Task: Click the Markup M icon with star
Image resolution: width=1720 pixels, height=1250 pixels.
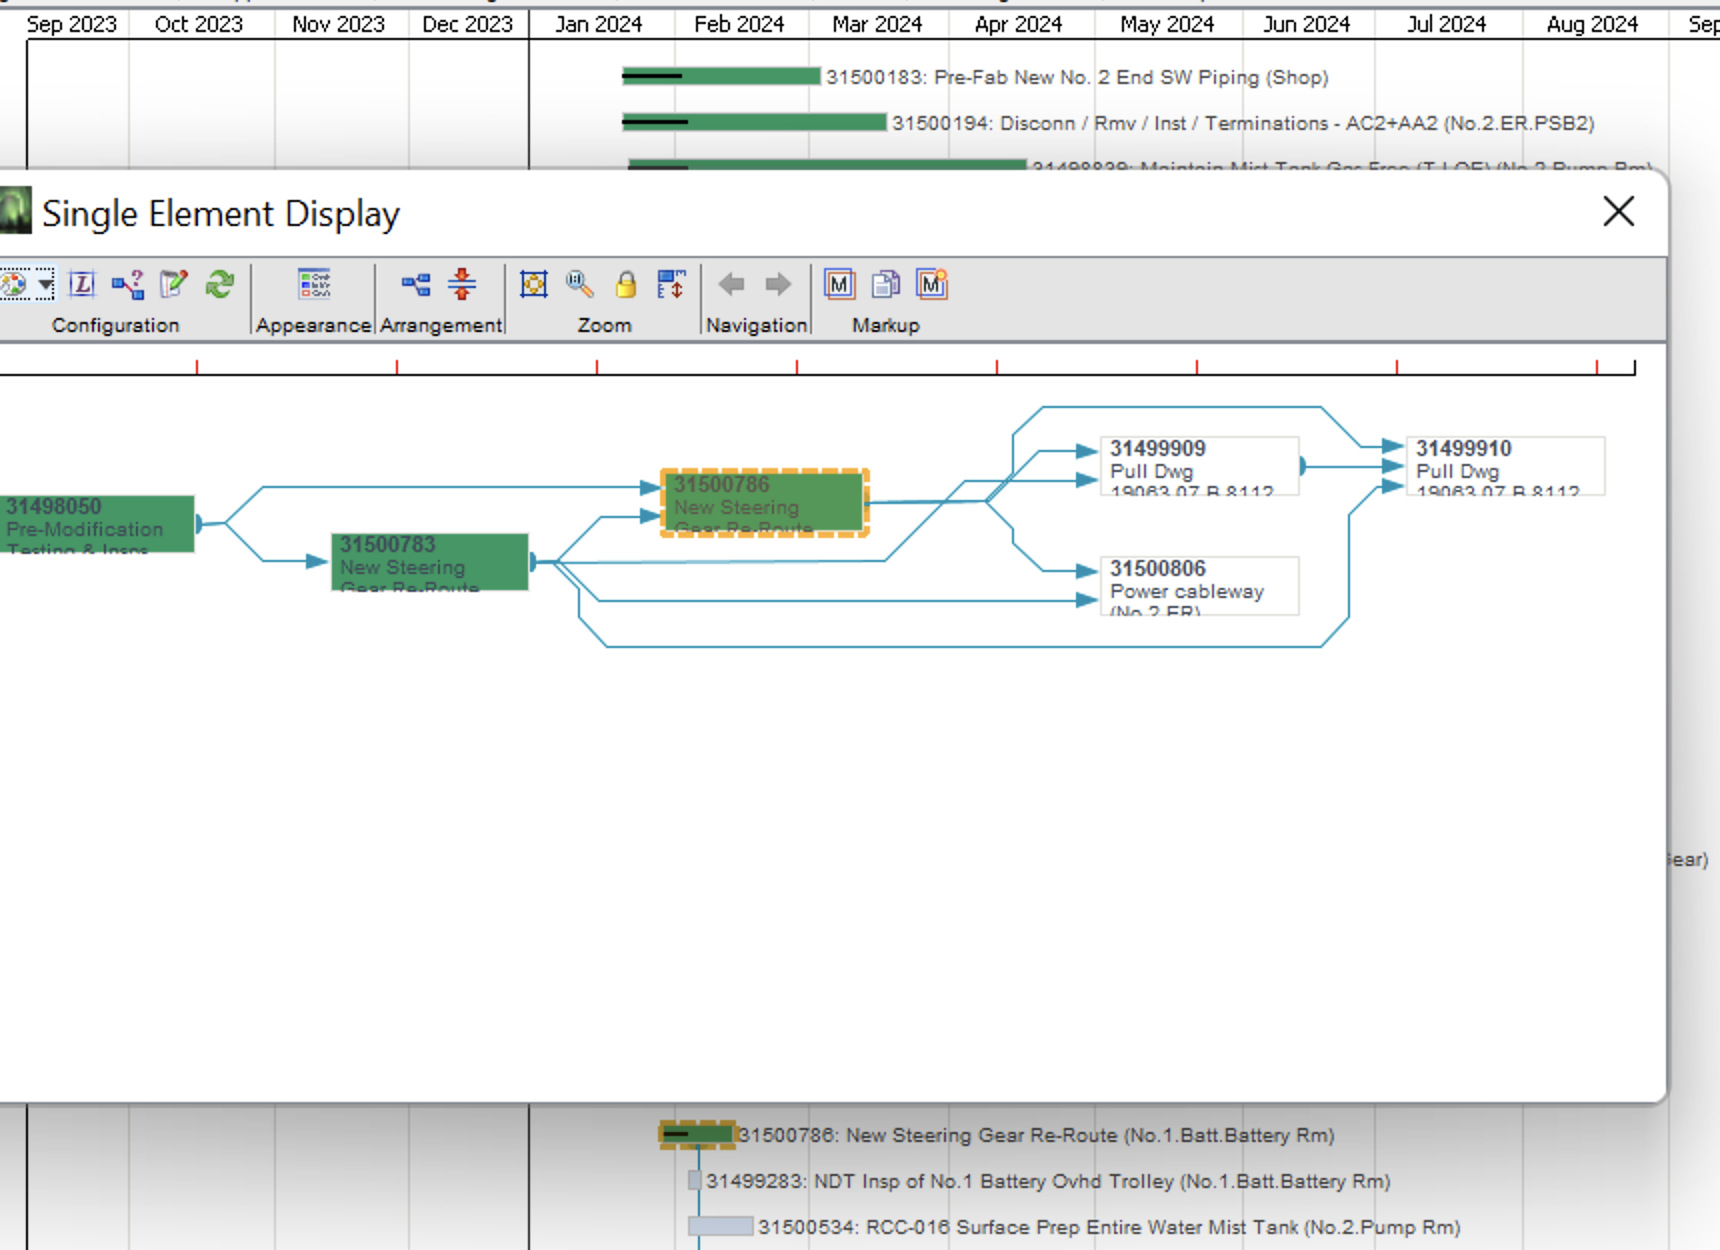Action: click(x=932, y=285)
